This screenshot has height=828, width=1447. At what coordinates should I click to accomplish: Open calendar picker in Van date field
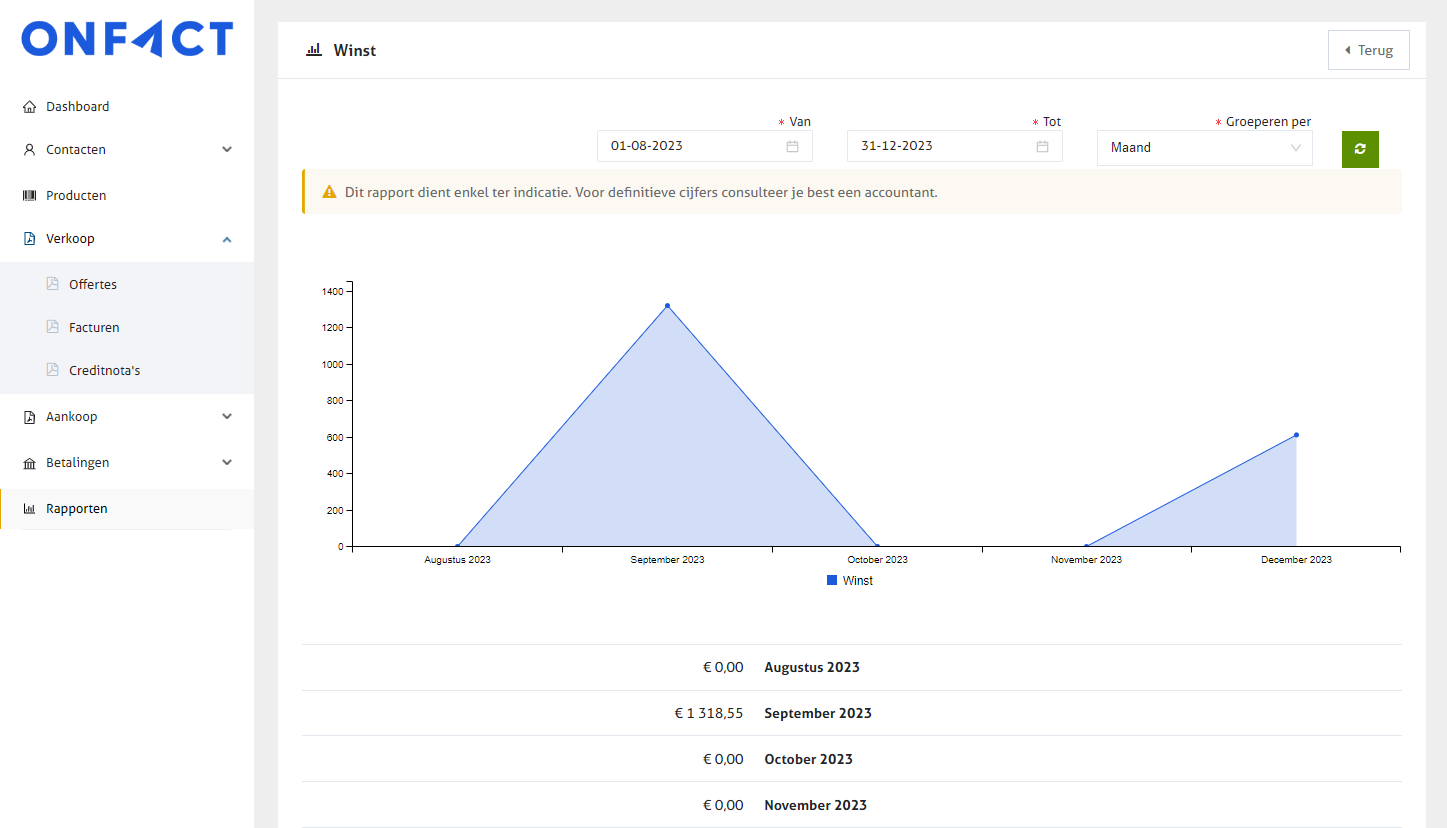(792, 146)
